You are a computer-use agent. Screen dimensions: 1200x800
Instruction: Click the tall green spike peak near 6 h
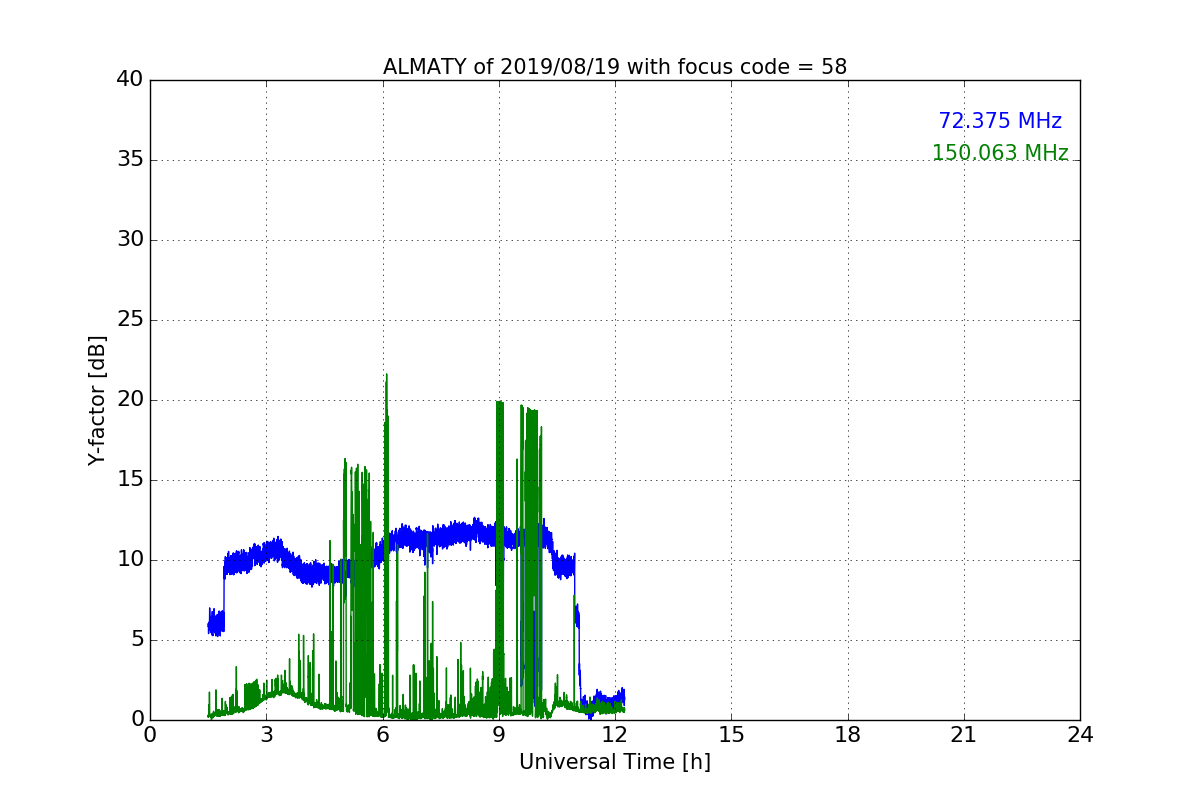pyautogui.click(x=386, y=376)
